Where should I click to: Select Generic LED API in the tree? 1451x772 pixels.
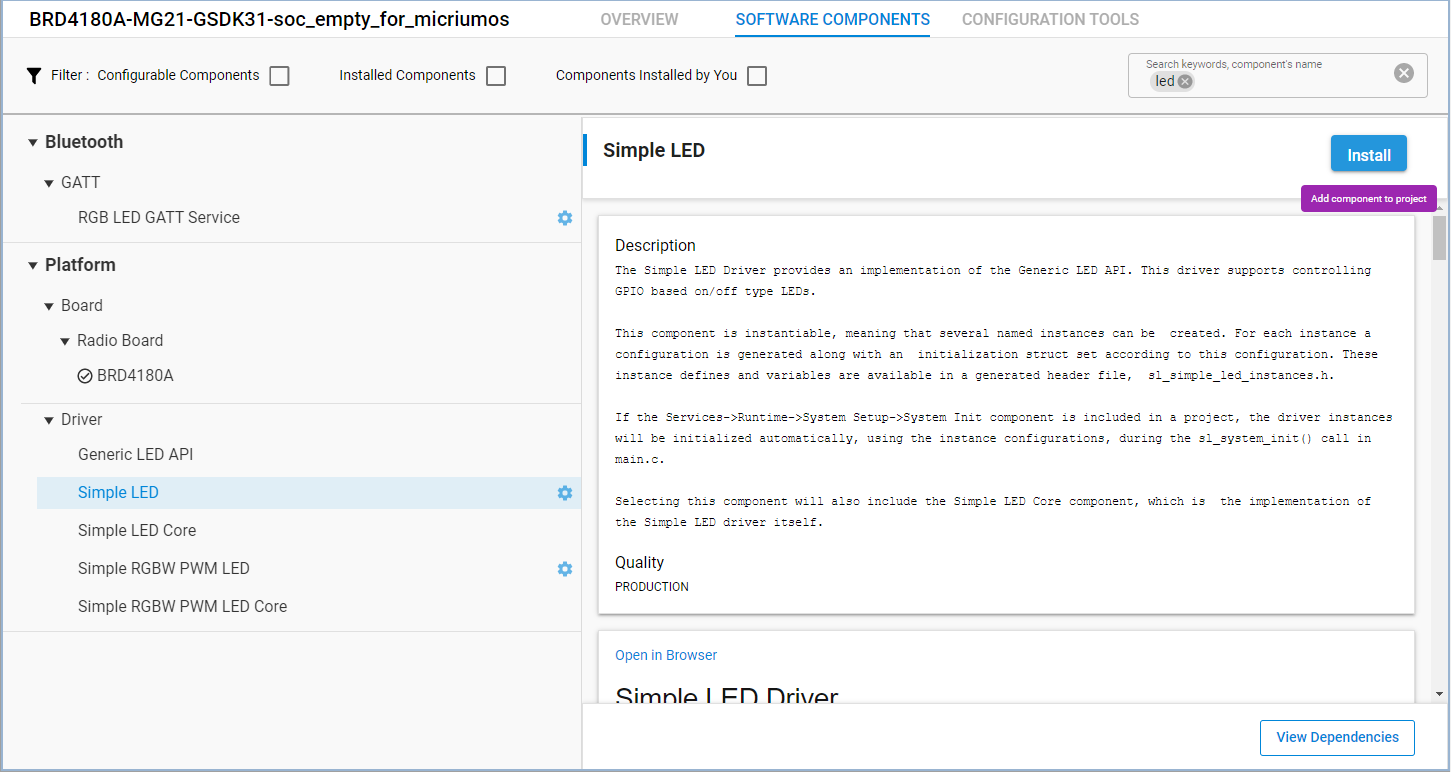[135, 454]
